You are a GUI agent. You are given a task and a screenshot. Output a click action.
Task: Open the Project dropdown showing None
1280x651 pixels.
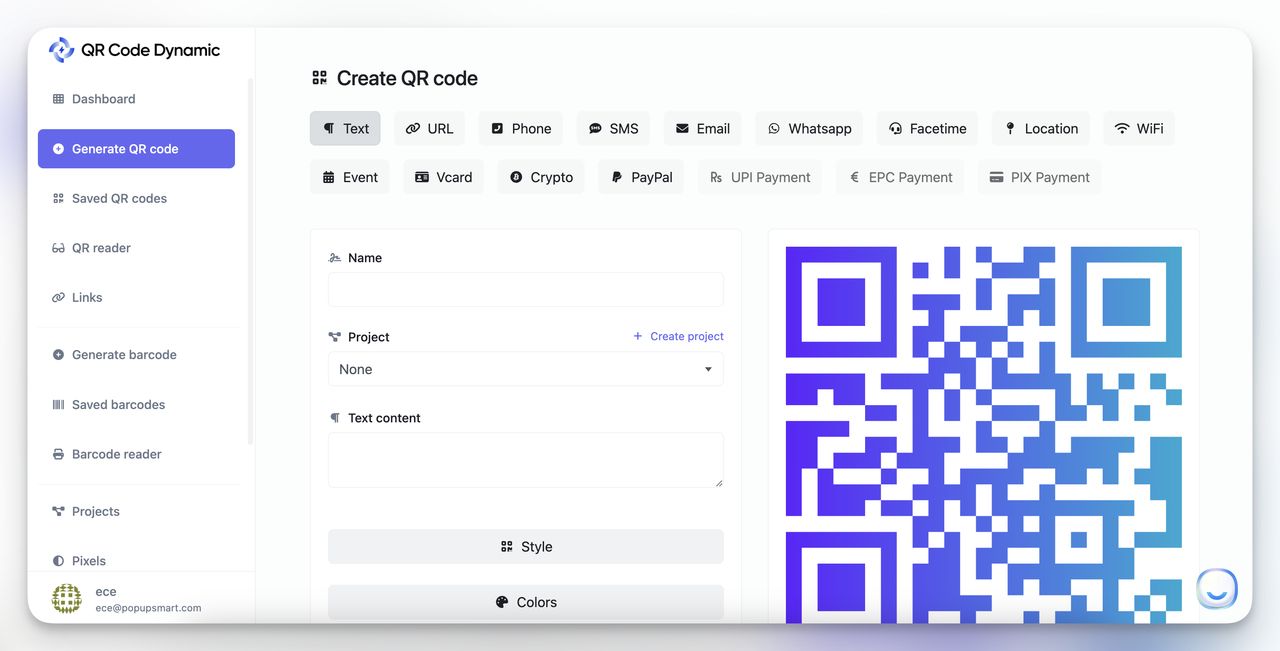(525, 369)
